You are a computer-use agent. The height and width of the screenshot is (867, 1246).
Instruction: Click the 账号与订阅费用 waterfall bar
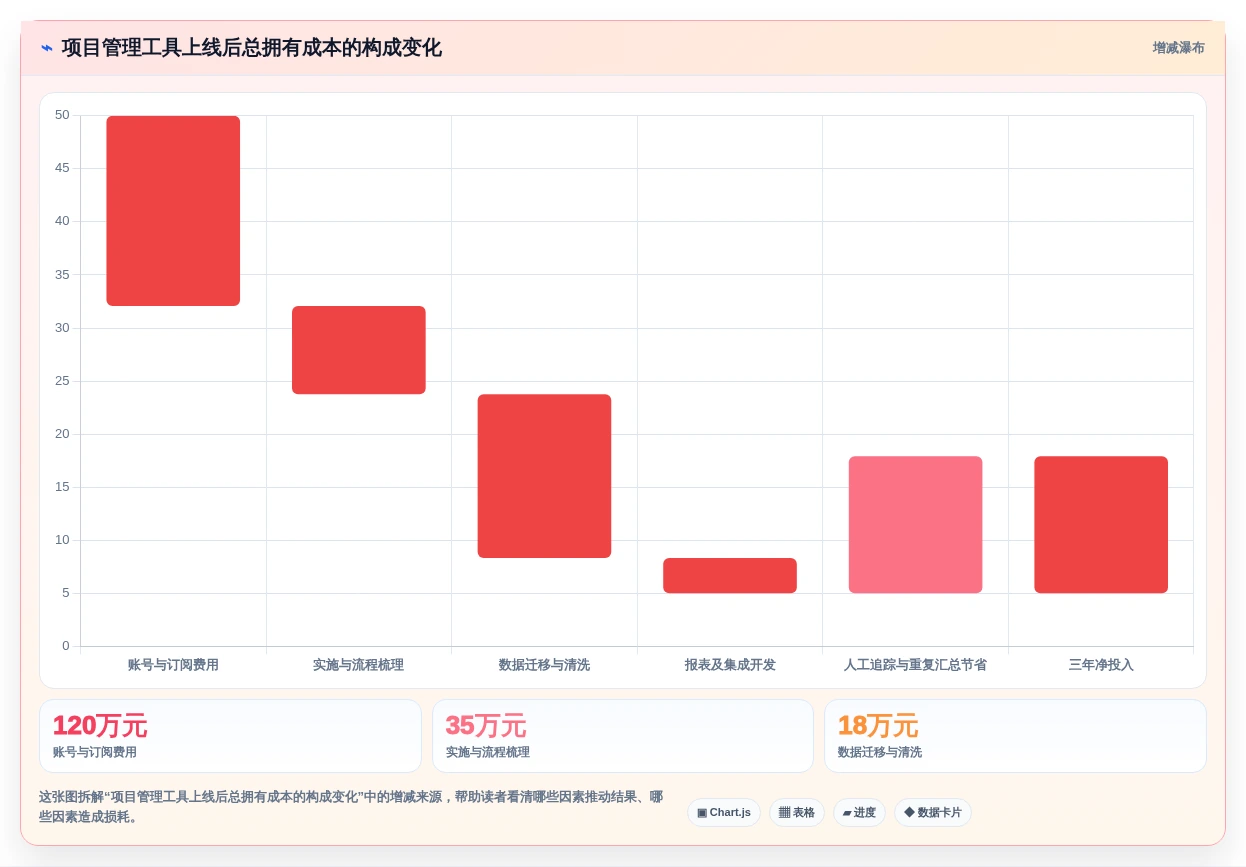(x=173, y=211)
